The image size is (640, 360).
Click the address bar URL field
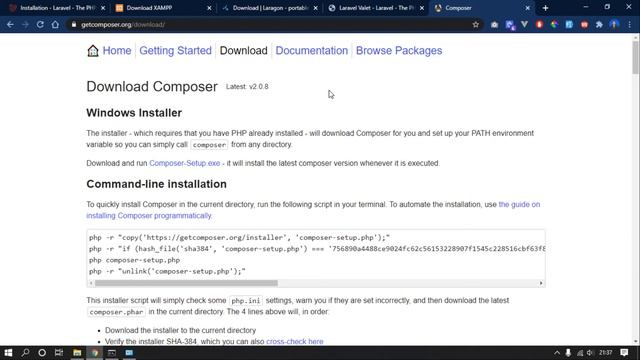(269, 24)
